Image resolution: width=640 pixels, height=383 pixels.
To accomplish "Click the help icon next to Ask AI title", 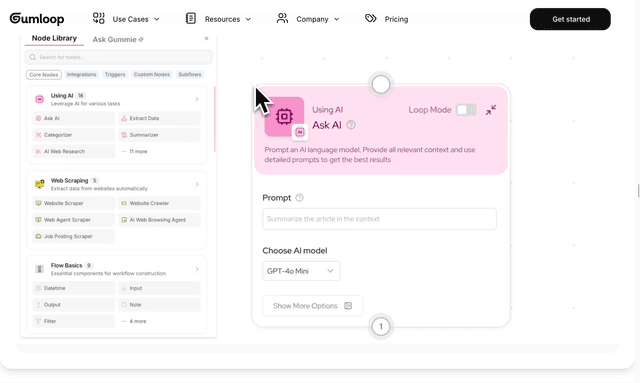I will (x=351, y=125).
